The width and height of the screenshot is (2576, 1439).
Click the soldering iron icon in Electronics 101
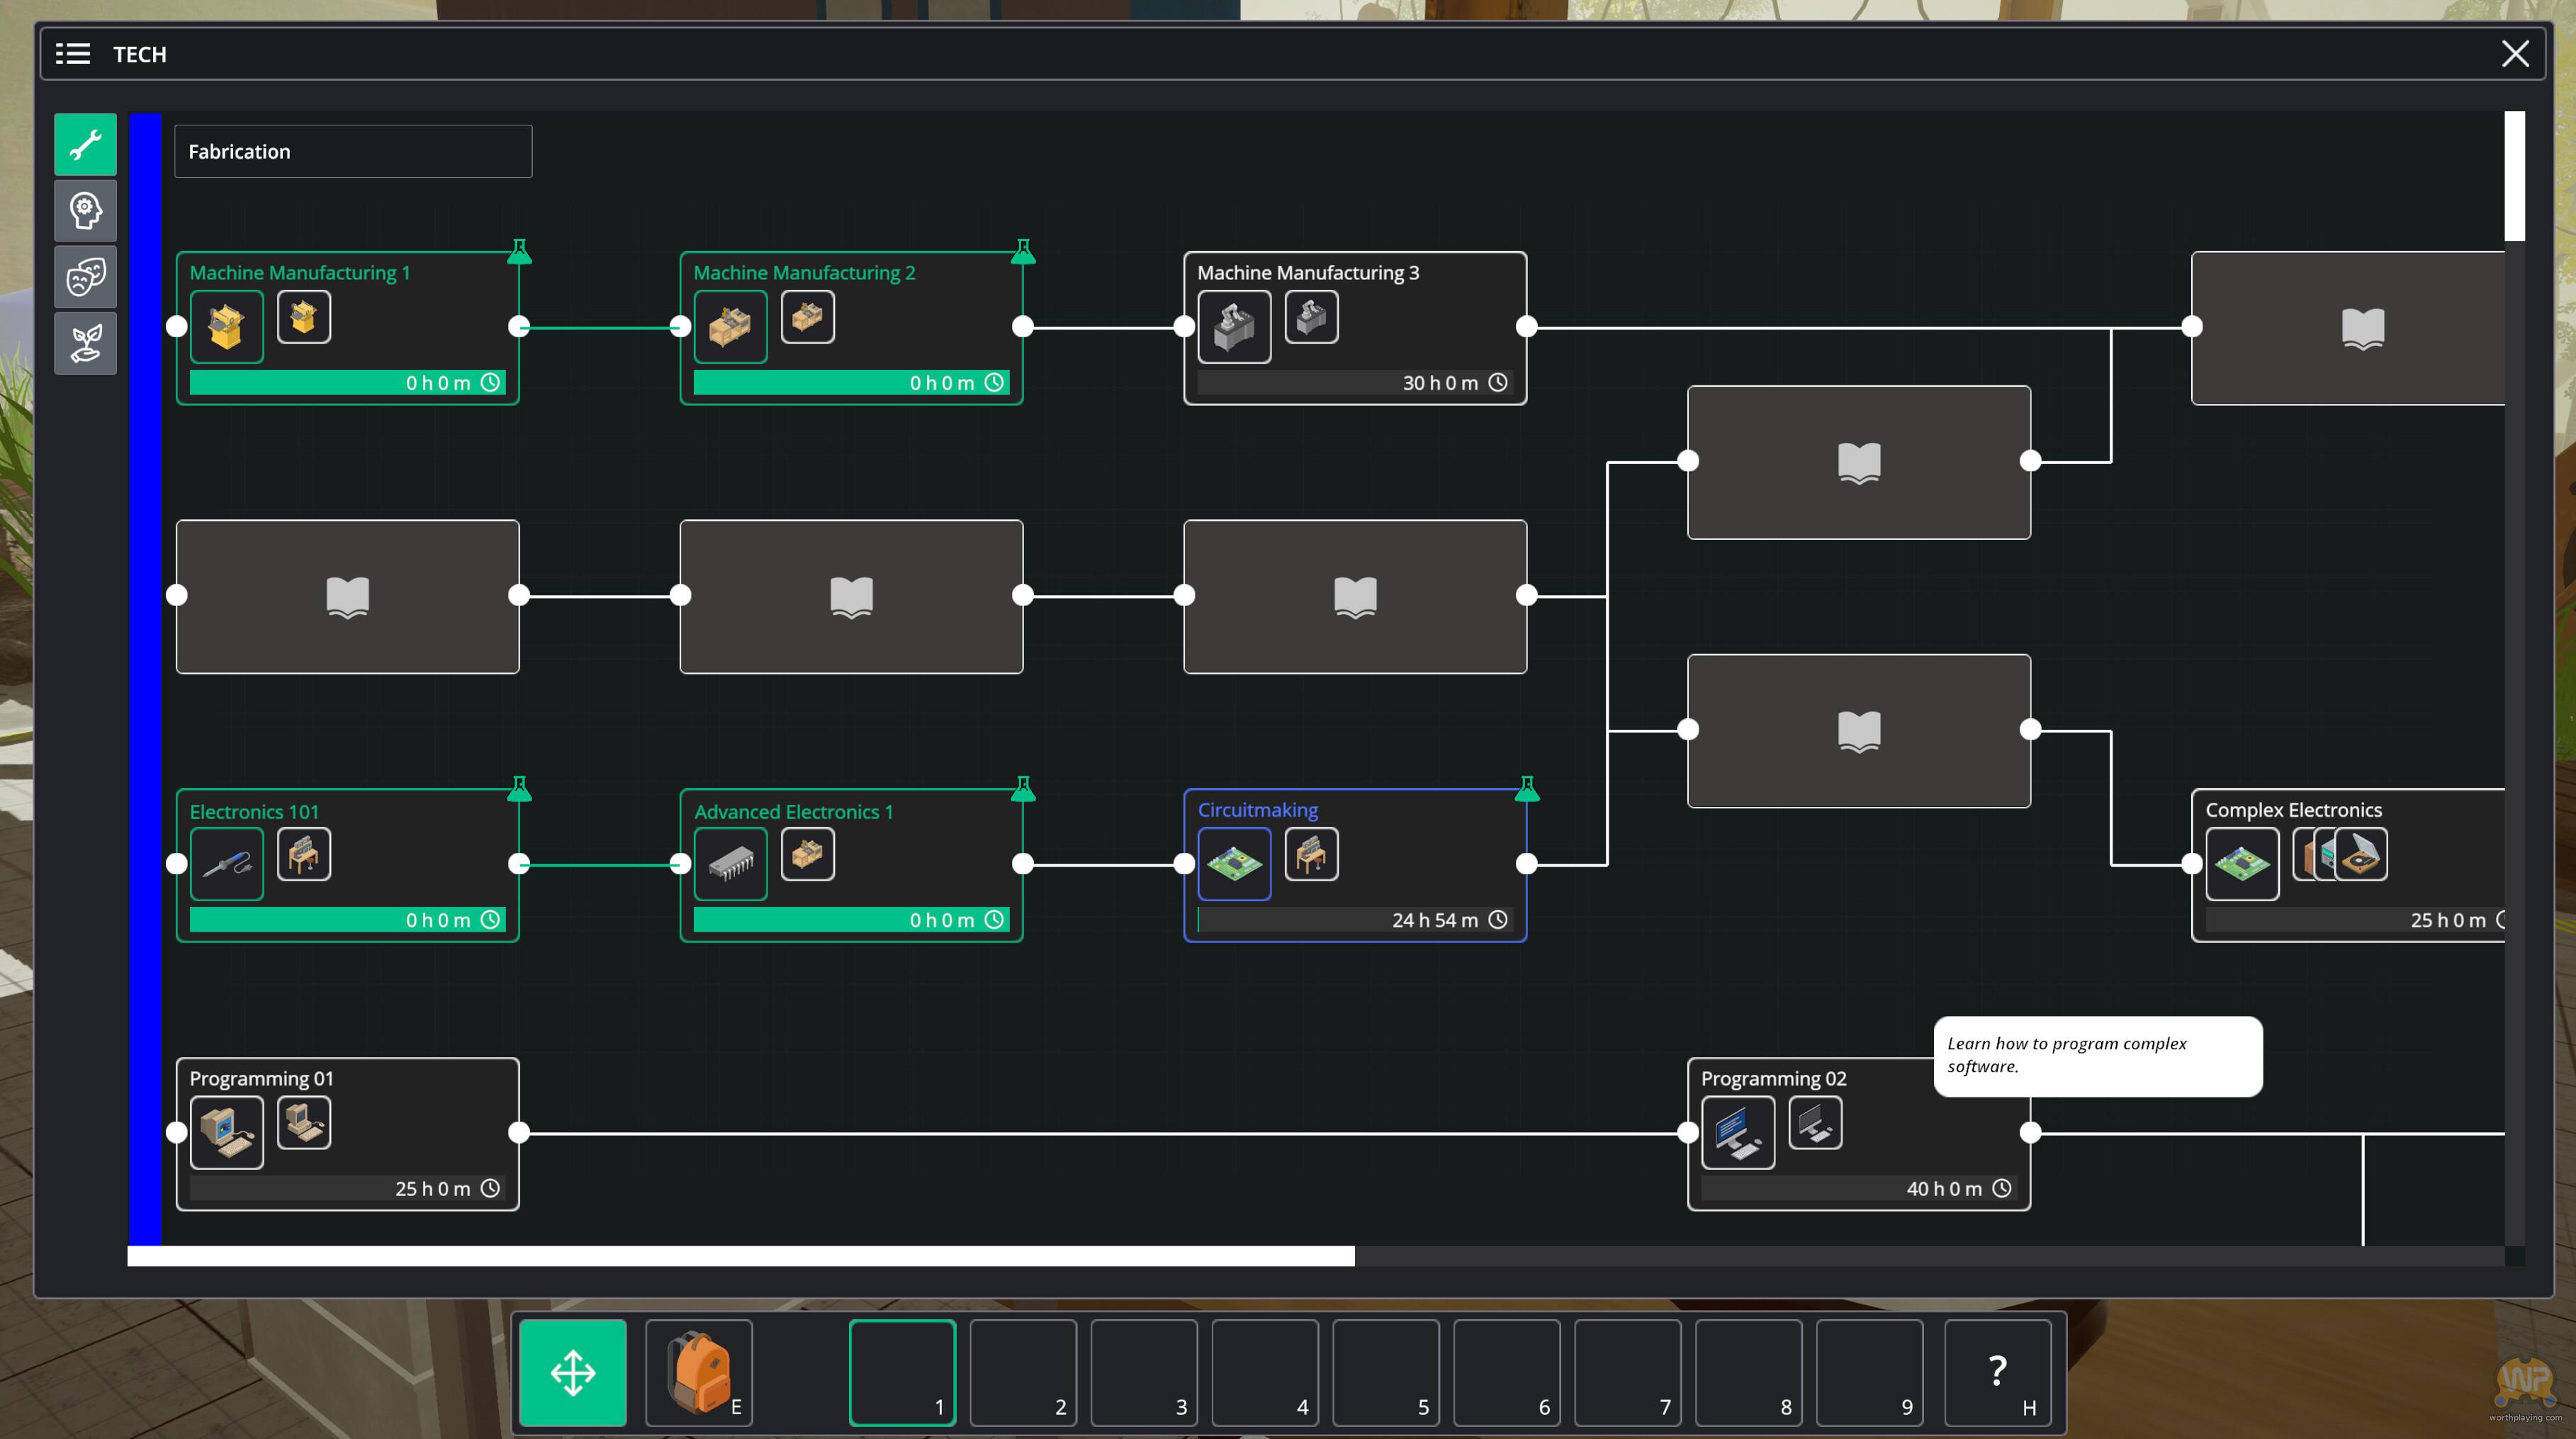[226, 863]
